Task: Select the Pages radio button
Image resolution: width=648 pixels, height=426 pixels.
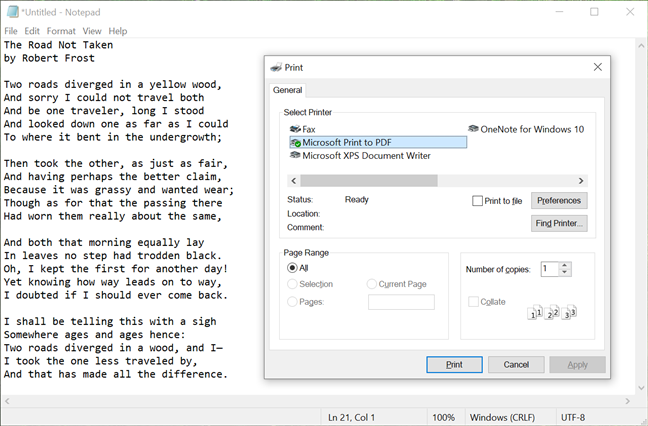Action: pyautogui.click(x=292, y=302)
